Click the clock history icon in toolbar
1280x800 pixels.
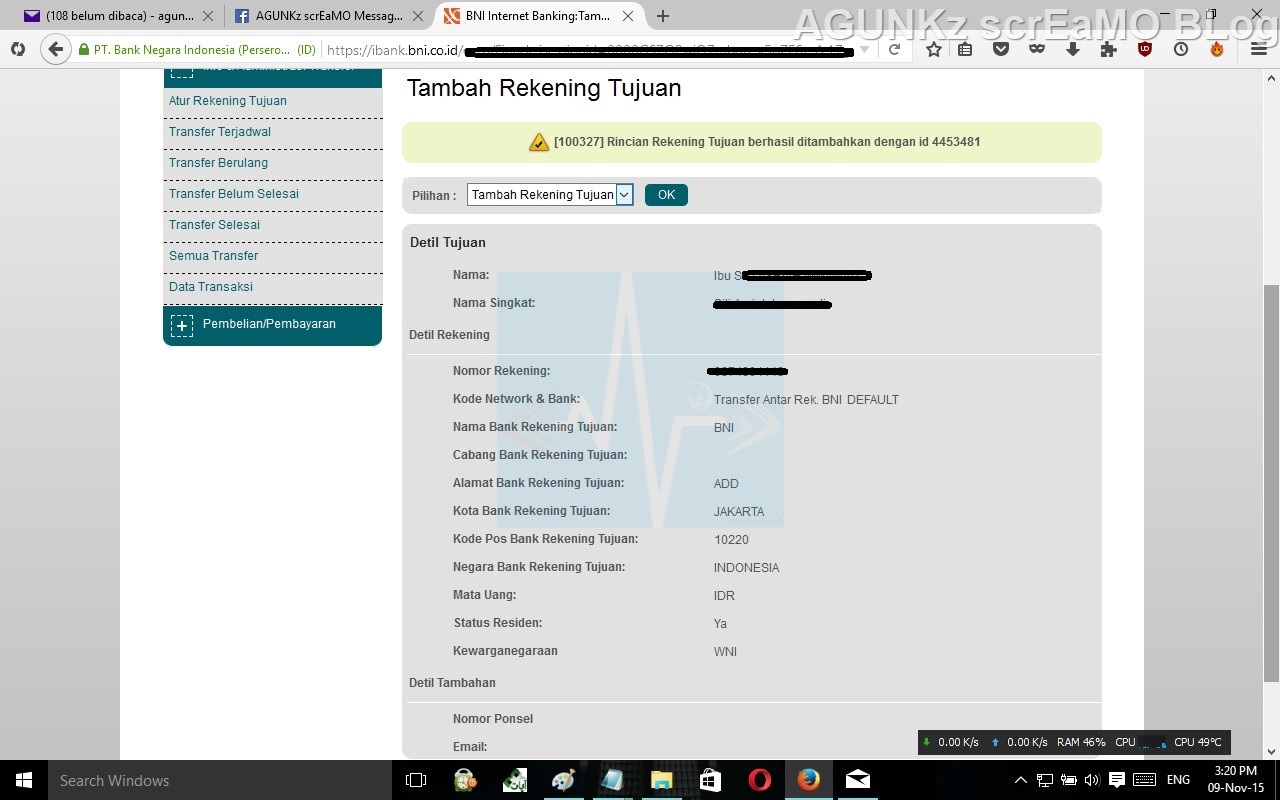click(x=1181, y=49)
